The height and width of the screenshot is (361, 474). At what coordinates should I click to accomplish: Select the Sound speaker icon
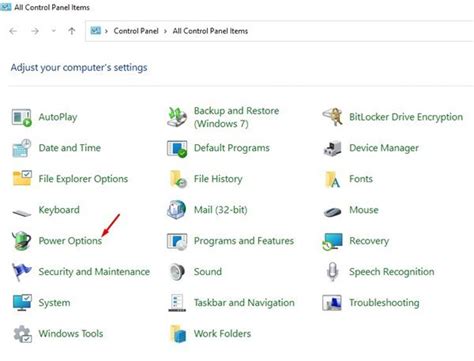click(x=177, y=272)
